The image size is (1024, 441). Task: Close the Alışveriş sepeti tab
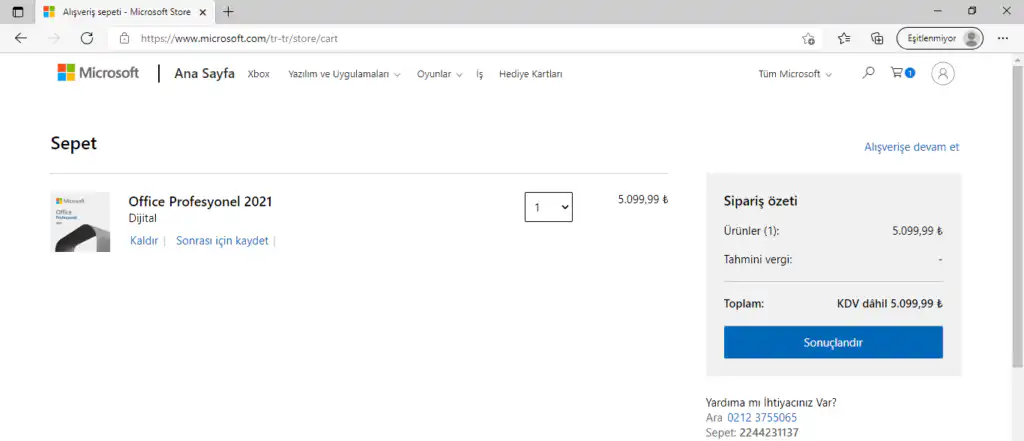[203, 12]
